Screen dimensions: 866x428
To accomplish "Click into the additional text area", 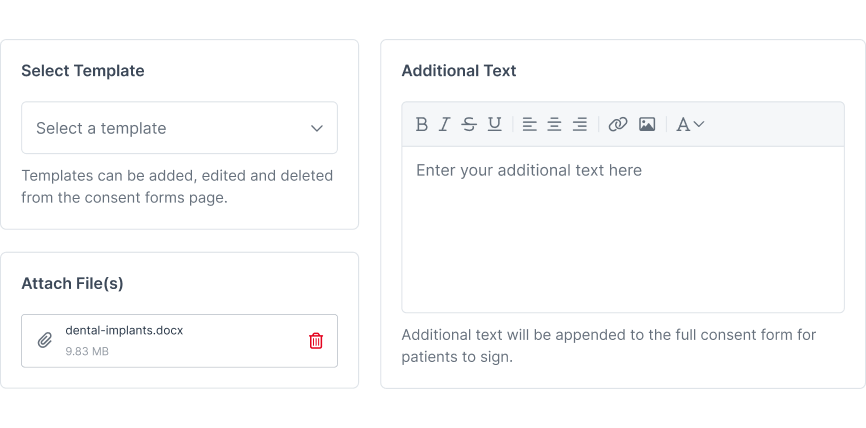I will click(x=623, y=230).
